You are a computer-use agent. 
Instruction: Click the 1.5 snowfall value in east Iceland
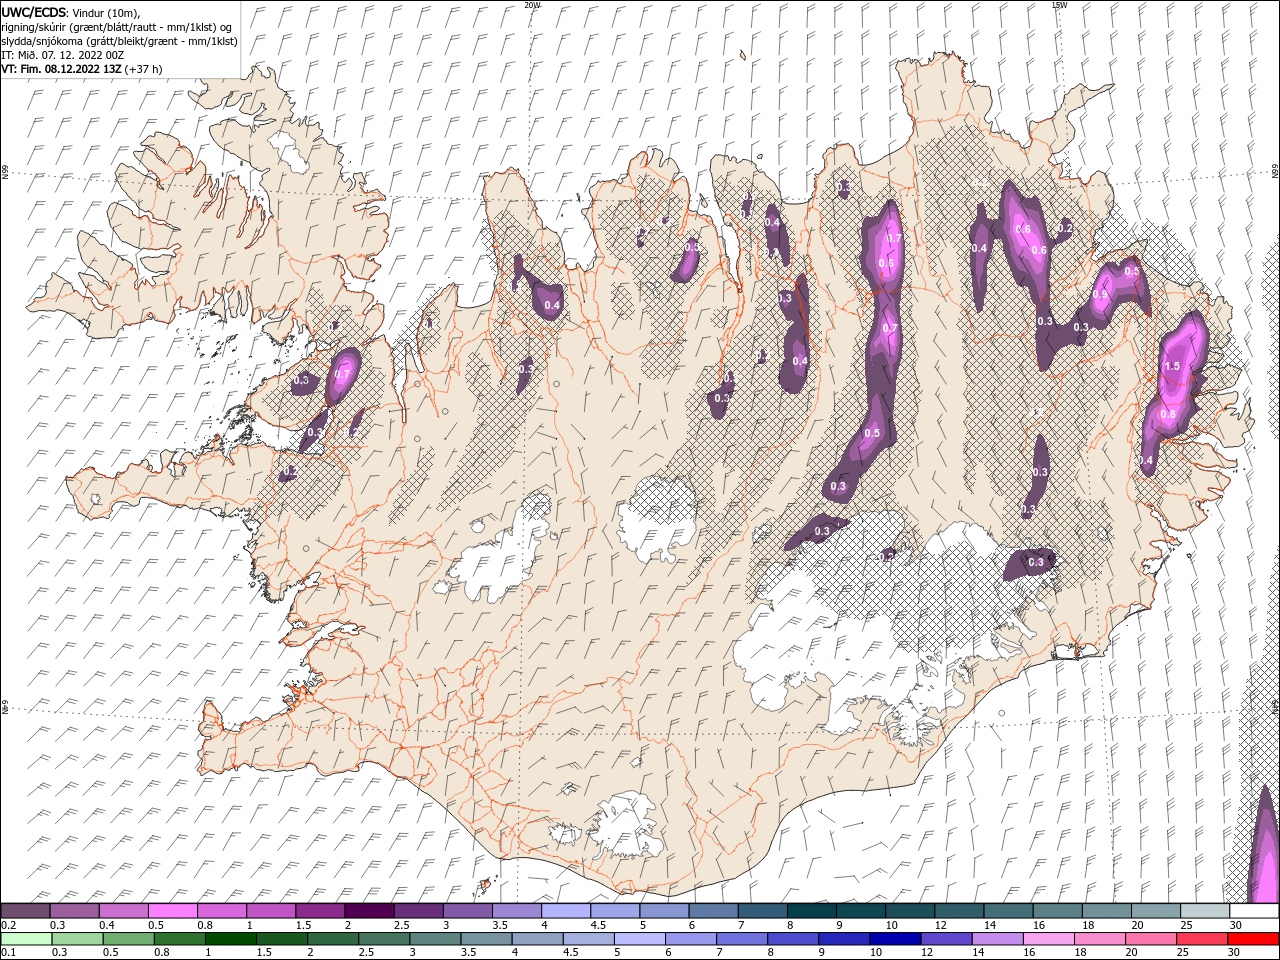(x=1172, y=366)
